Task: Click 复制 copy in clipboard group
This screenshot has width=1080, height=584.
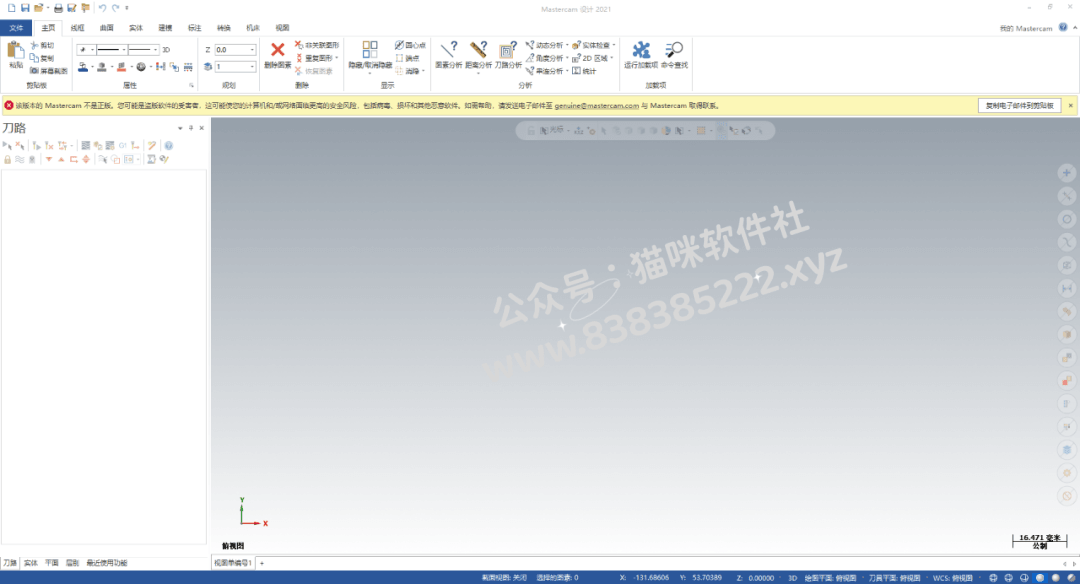Action: click(41, 59)
